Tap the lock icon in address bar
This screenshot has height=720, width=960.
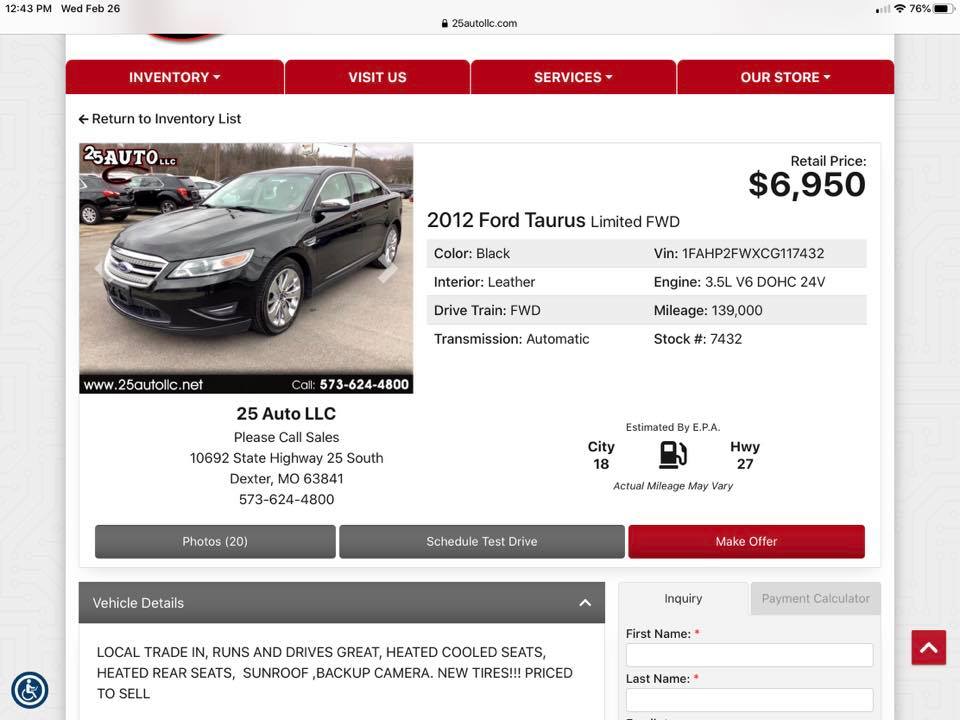(445, 23)
